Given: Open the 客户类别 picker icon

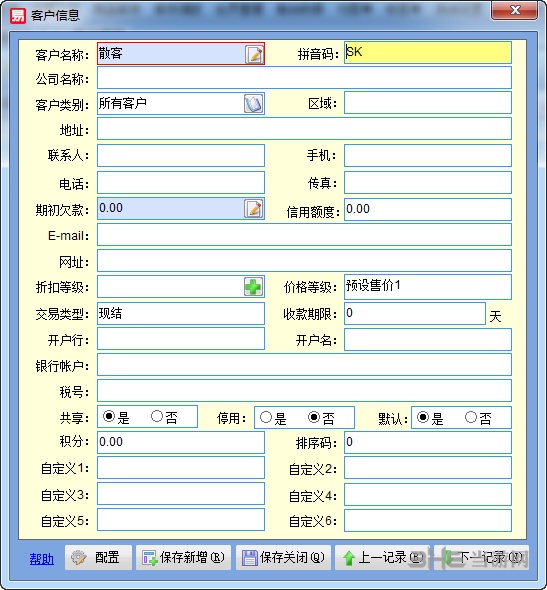Looking at the screenshot, I should point(254,103).
